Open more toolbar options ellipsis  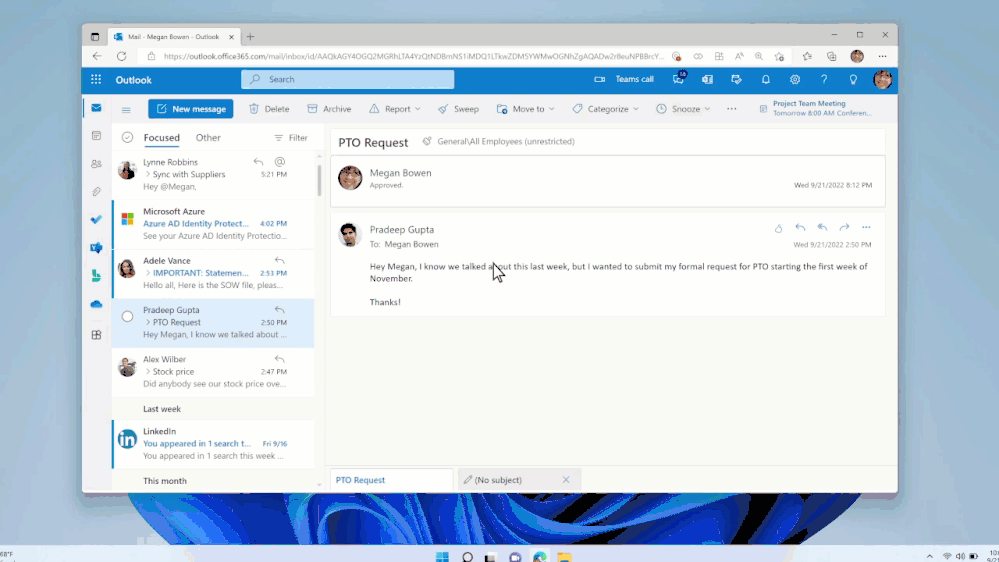(731, 109)
